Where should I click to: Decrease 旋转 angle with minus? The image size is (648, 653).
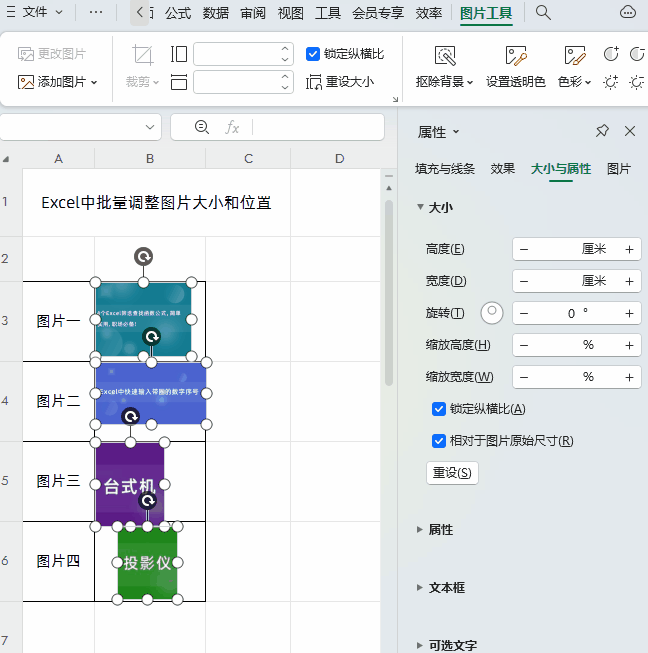pyautogui.click(x=524, y=314)
